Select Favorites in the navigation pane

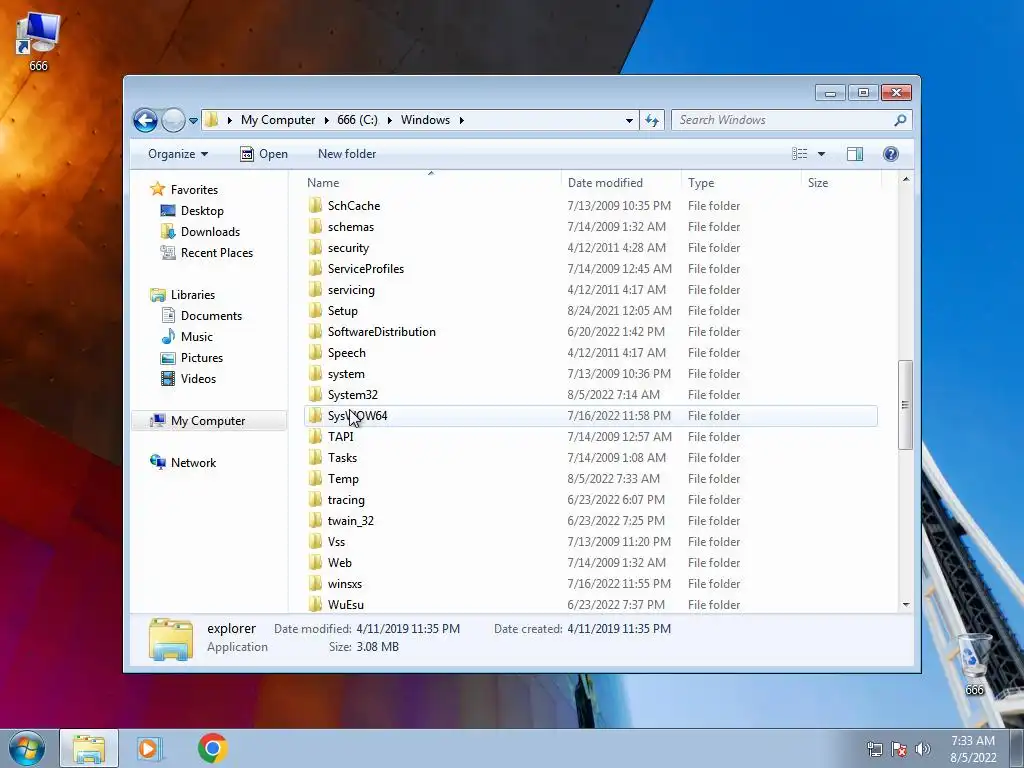194,190
